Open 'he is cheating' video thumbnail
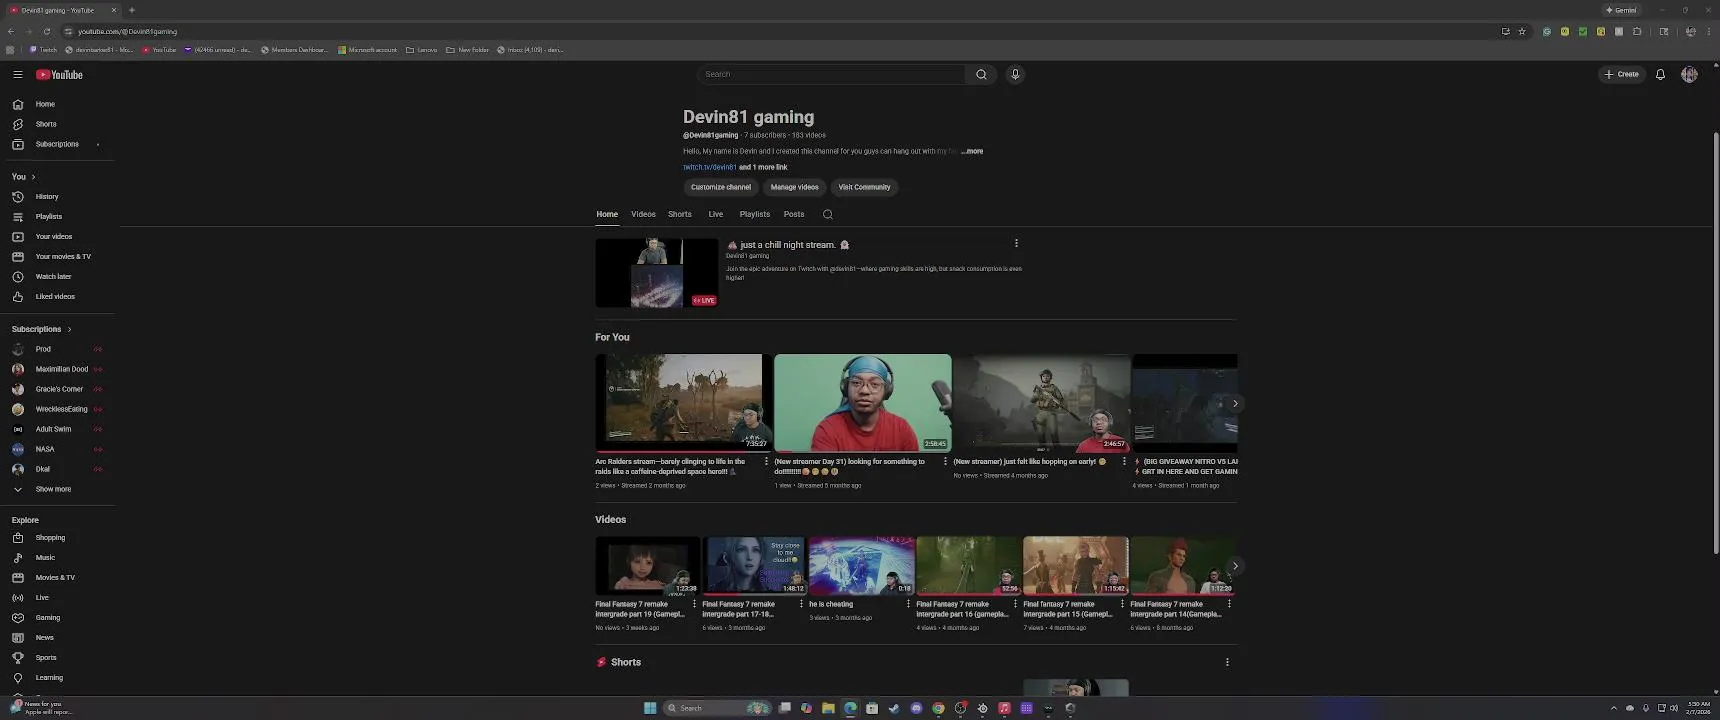This screenshot has height=720, width=1720. click(x=862, y=566)
